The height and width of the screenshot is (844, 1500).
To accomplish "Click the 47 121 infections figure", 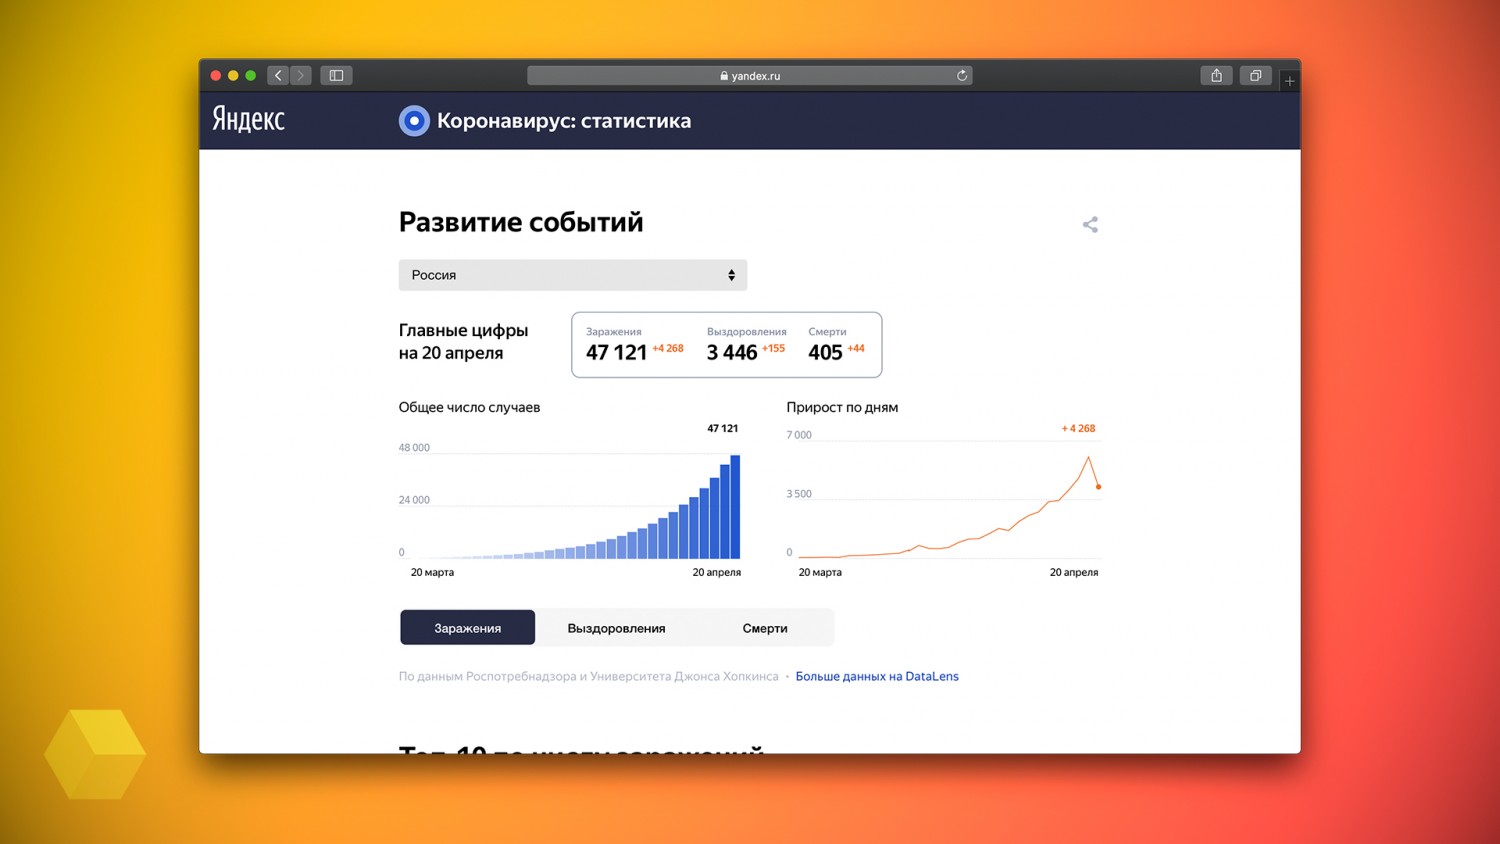I will click(617, 352).
